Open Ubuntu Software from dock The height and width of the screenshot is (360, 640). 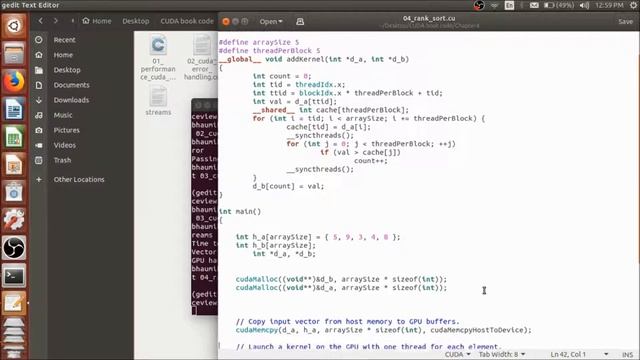pos(13,192)
